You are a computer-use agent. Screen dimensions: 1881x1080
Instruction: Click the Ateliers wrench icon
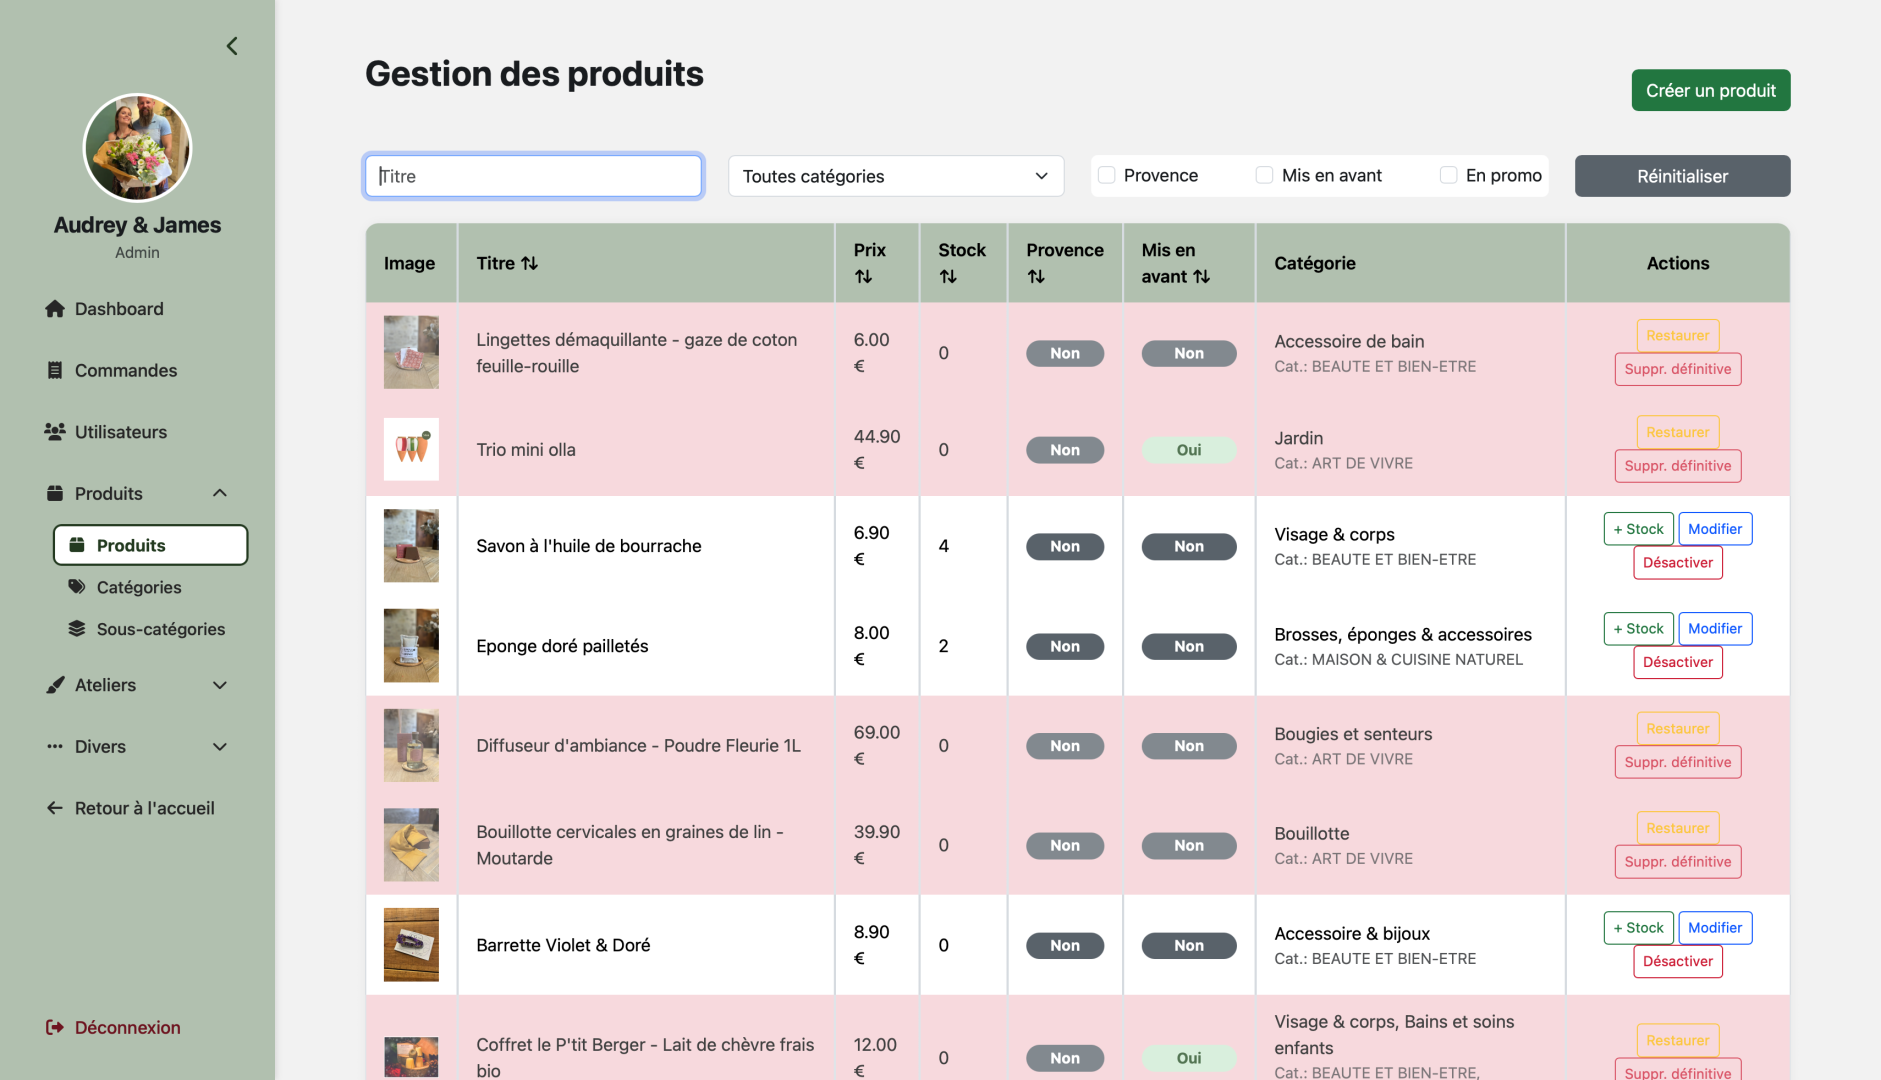pos(55,685)
